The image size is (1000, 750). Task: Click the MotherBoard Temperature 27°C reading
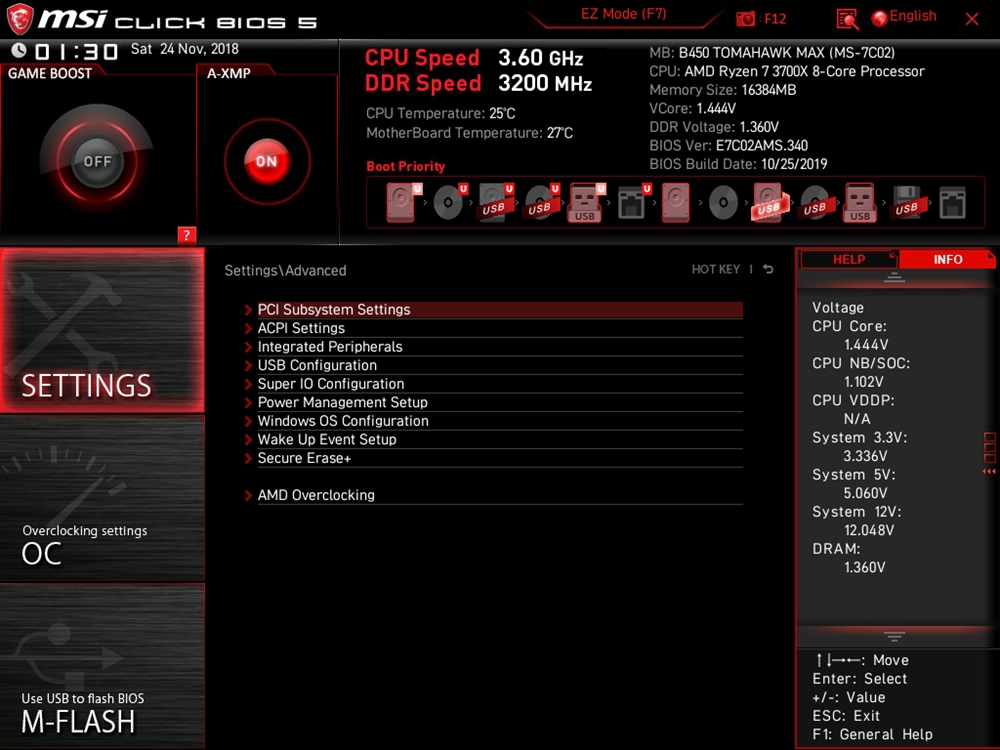pos(469,133)
